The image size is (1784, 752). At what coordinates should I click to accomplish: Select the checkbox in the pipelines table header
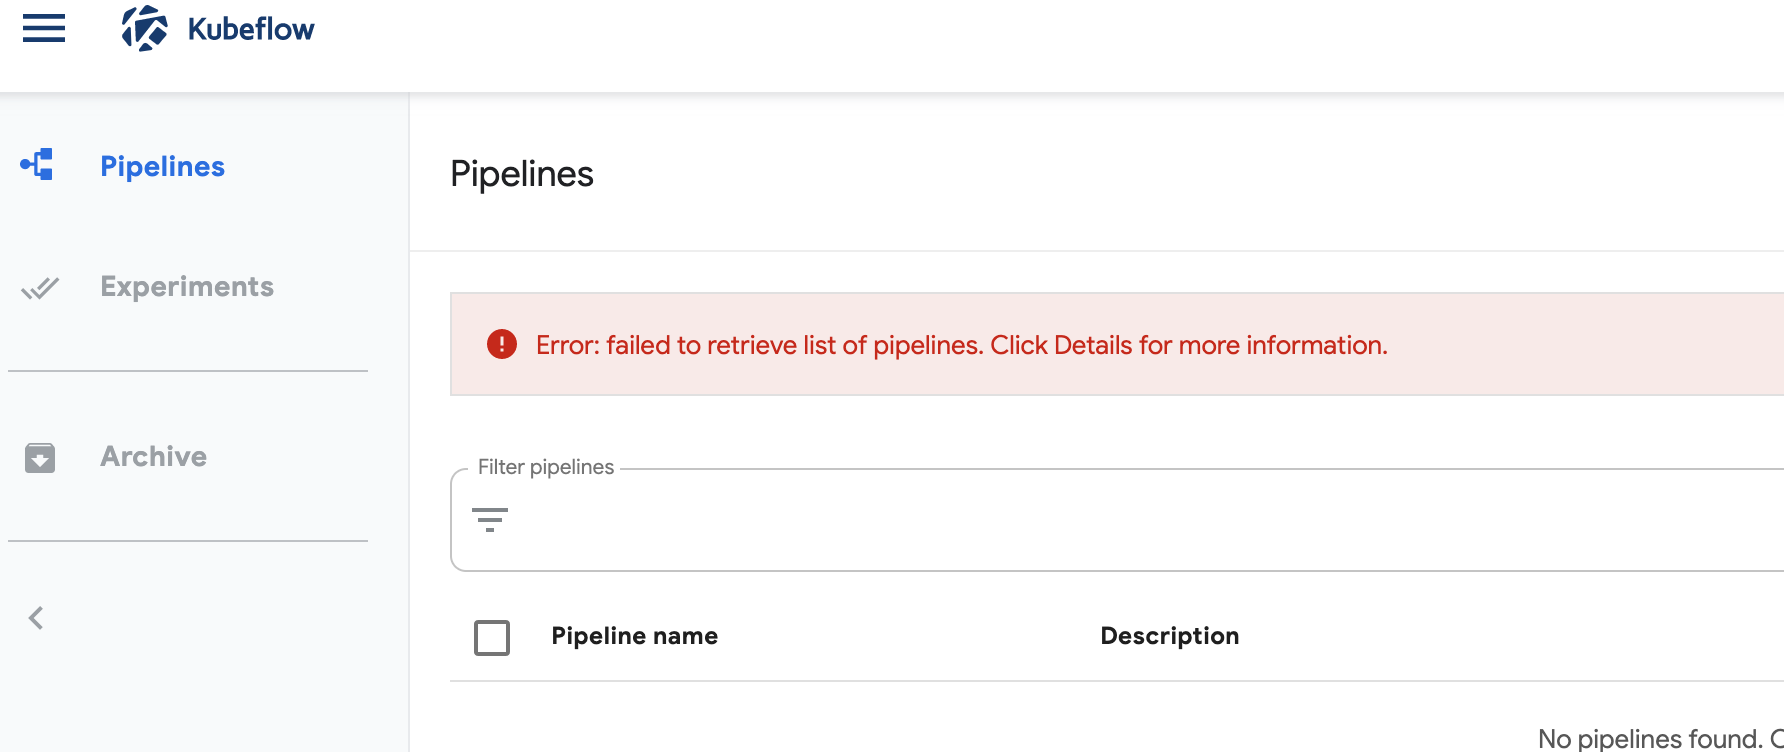coord(491,637)
